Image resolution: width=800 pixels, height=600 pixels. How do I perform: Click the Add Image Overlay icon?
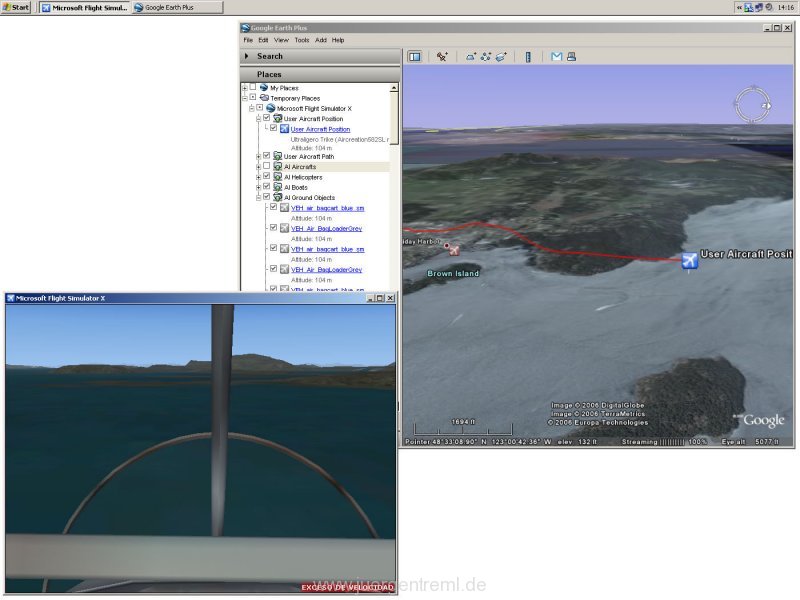(x=501, y=57)
